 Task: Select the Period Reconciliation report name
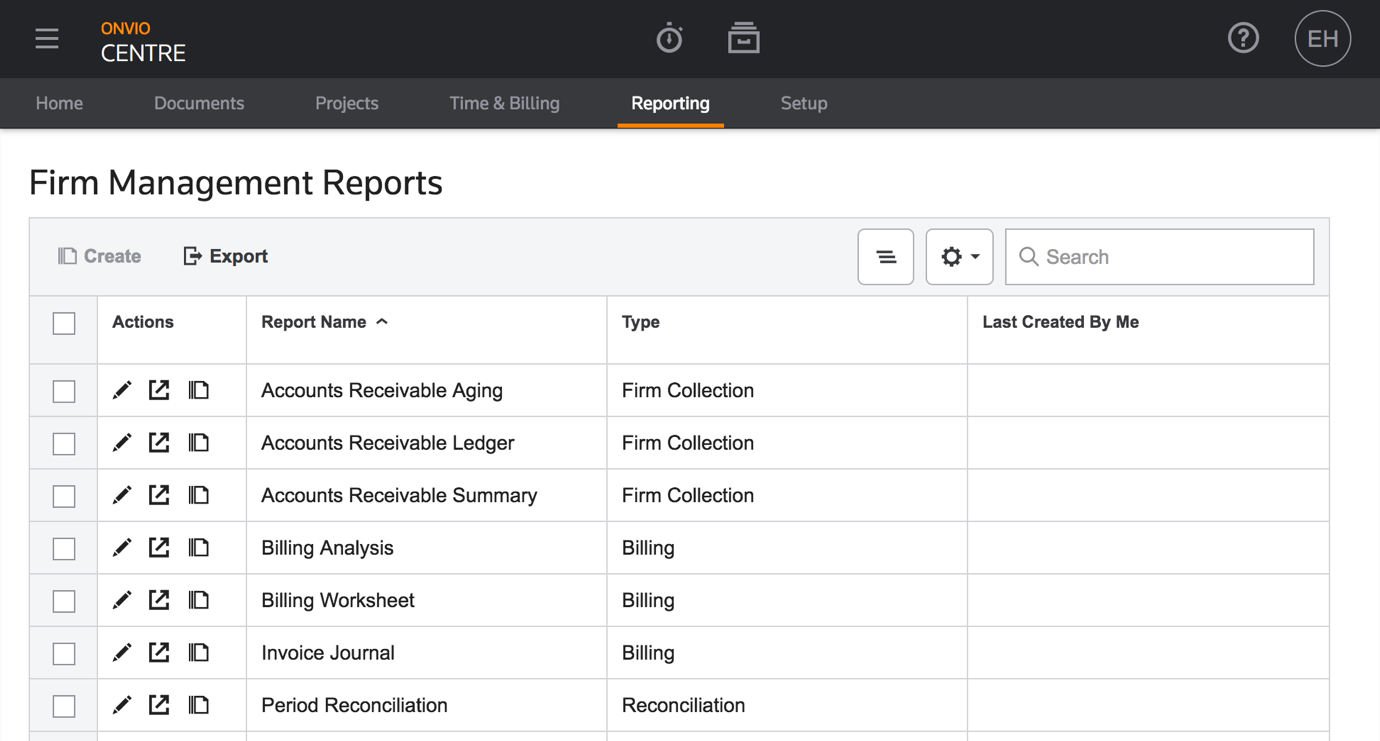[354, 705]
